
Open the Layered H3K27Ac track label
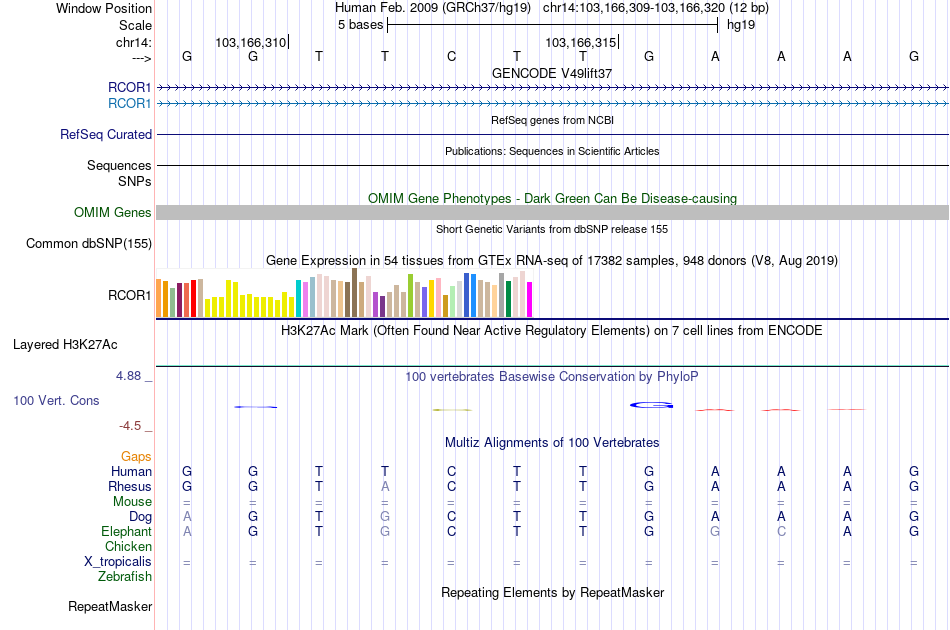click(65, 345)
